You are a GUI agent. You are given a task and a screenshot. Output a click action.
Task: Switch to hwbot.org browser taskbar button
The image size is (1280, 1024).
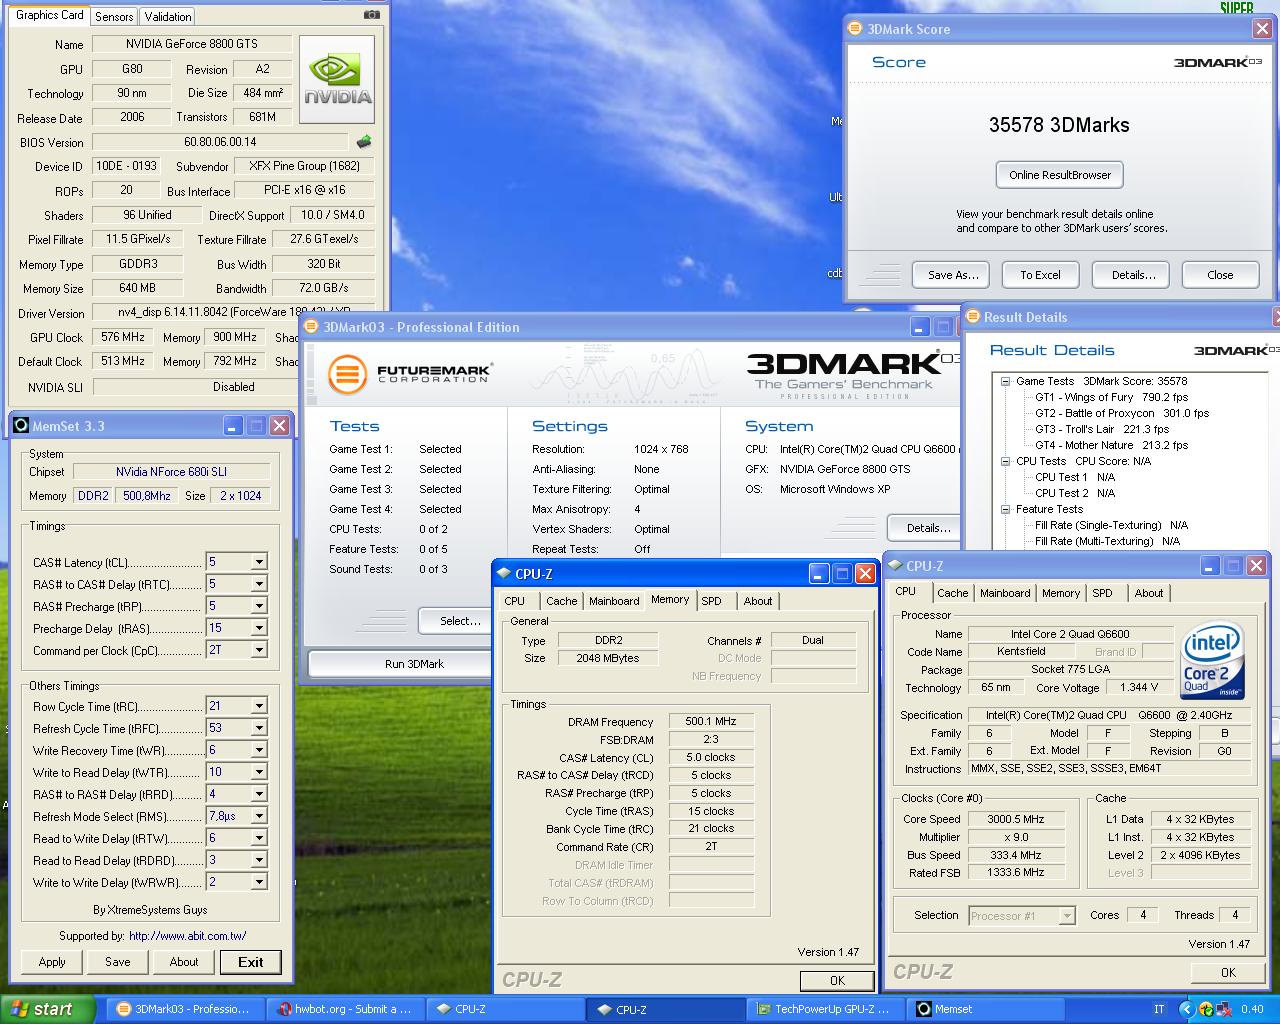pyautogui.click(x=345, y=1009)
